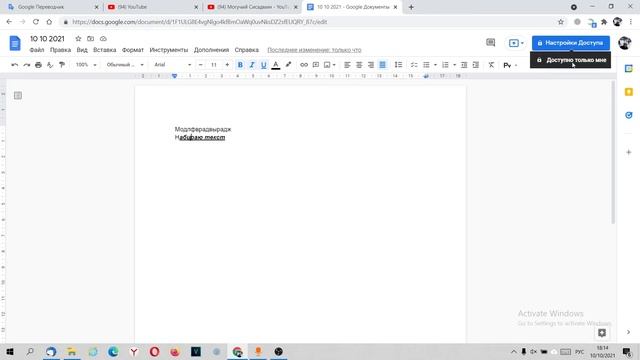Open the Инструменты menu

pos(169,50)
